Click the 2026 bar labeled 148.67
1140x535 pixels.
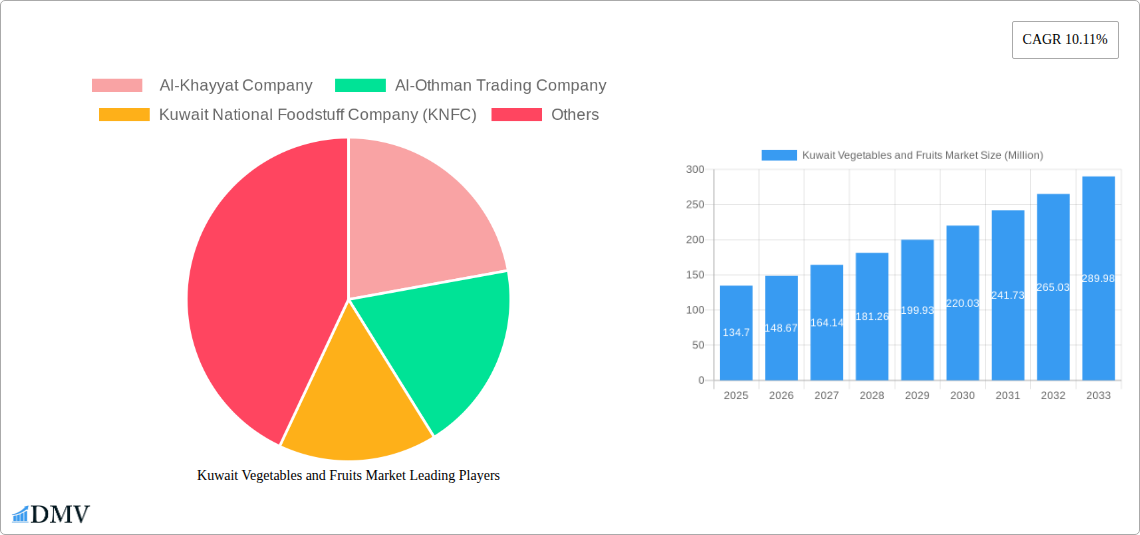[x=782, y=328]
